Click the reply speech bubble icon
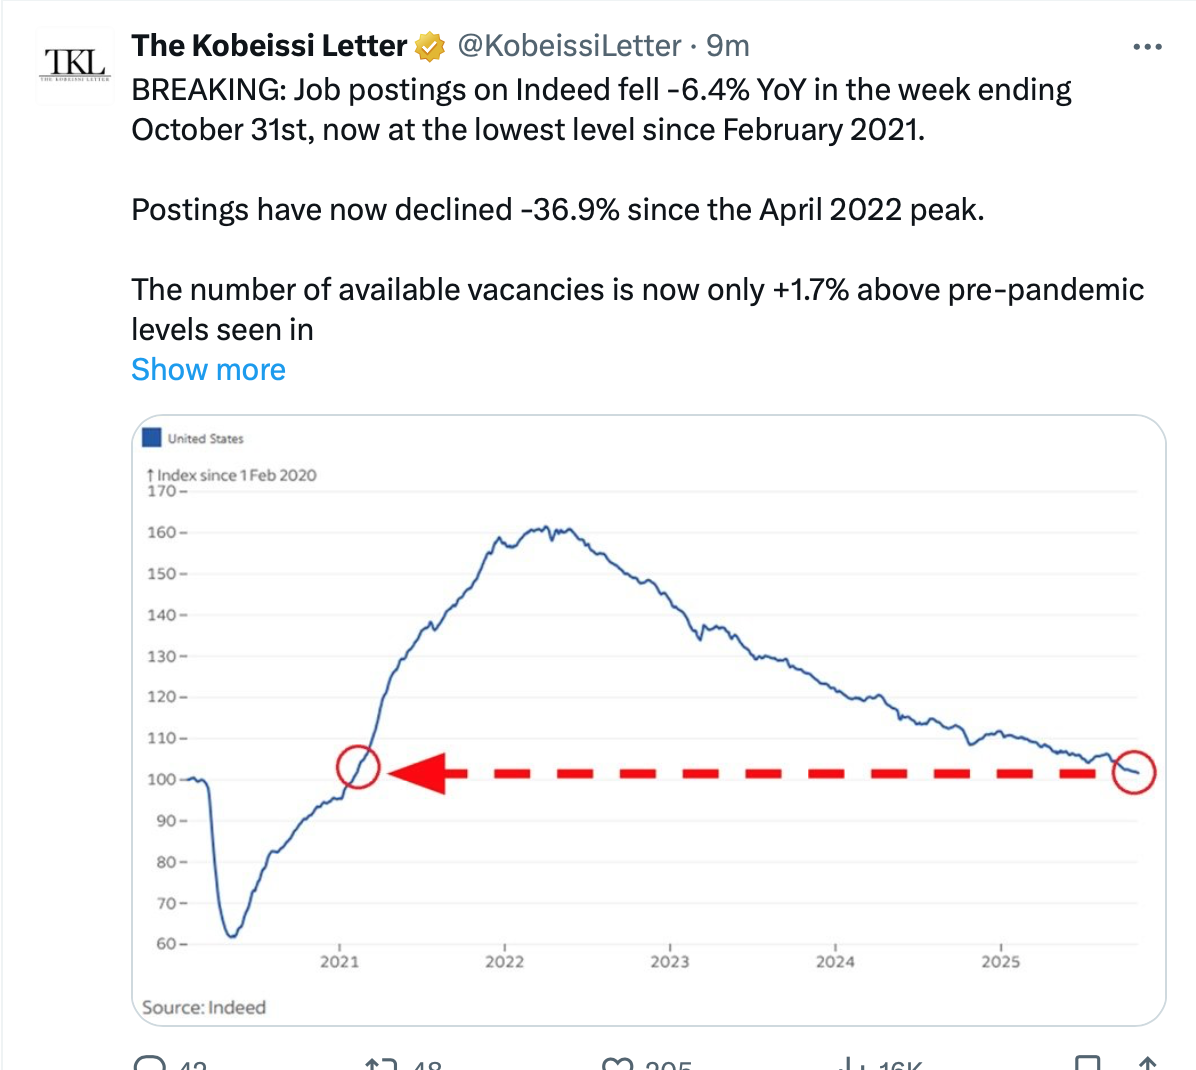The width and height of the screenshot is (1196, 1070). pos(150,1064)
